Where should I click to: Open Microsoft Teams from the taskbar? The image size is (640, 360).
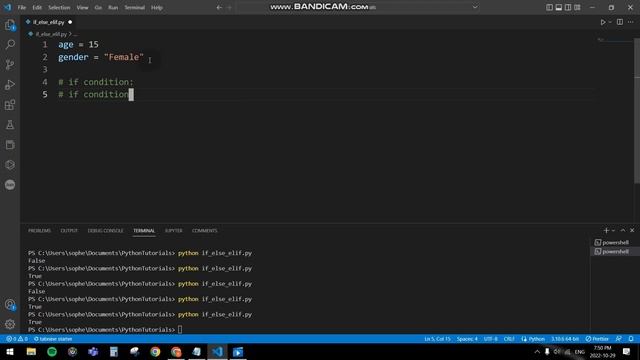pyautogui.click(x=93, y=351)
